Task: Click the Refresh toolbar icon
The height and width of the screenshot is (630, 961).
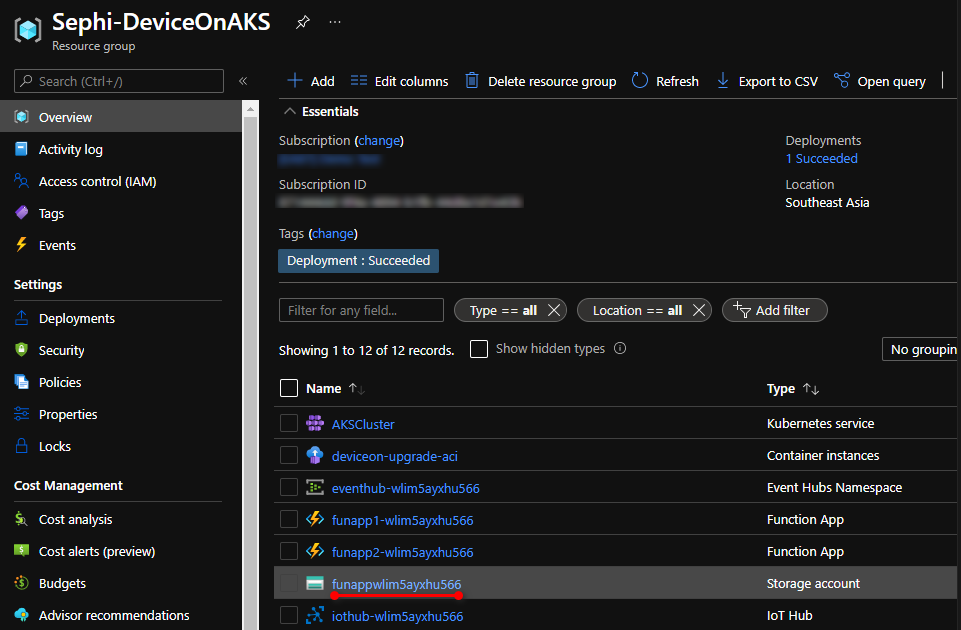Action: tap(640, 81)
